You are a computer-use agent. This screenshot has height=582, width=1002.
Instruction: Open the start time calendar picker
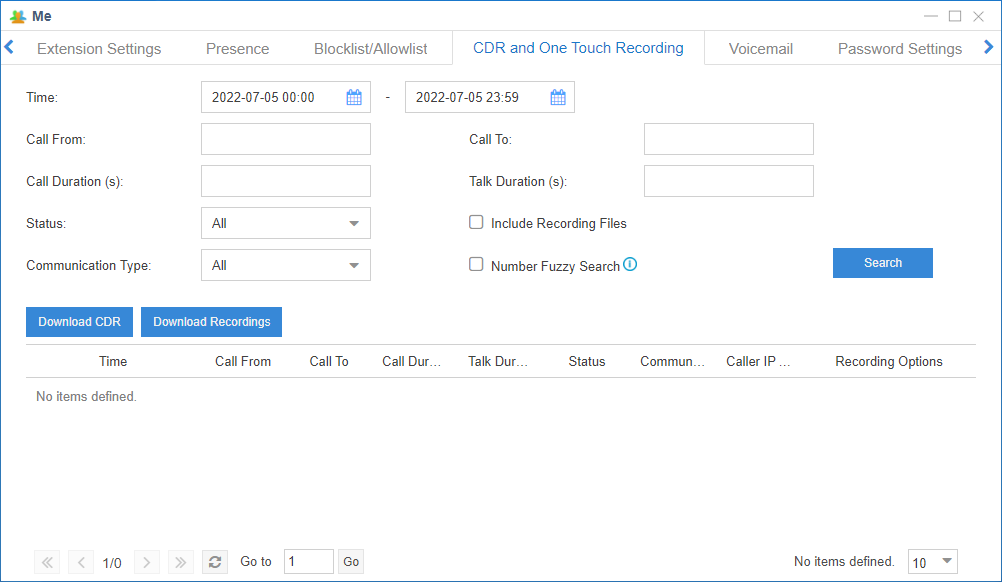354,97
